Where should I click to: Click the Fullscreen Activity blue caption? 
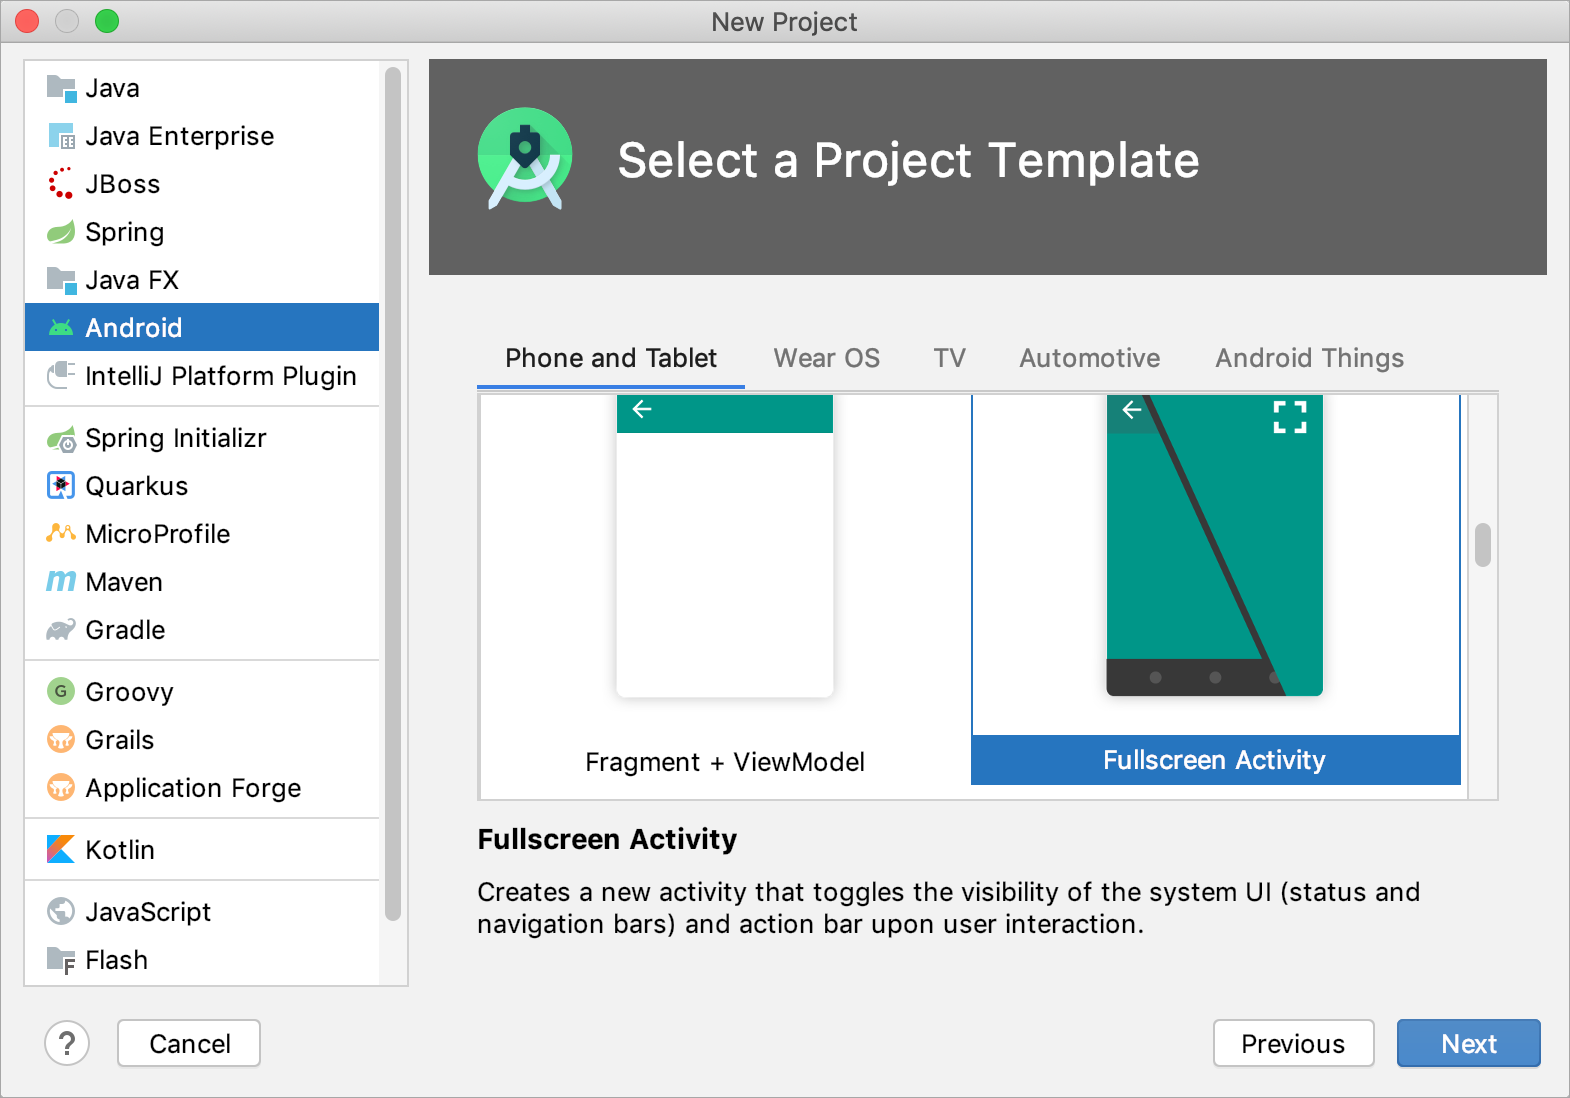pos(1215,760)
